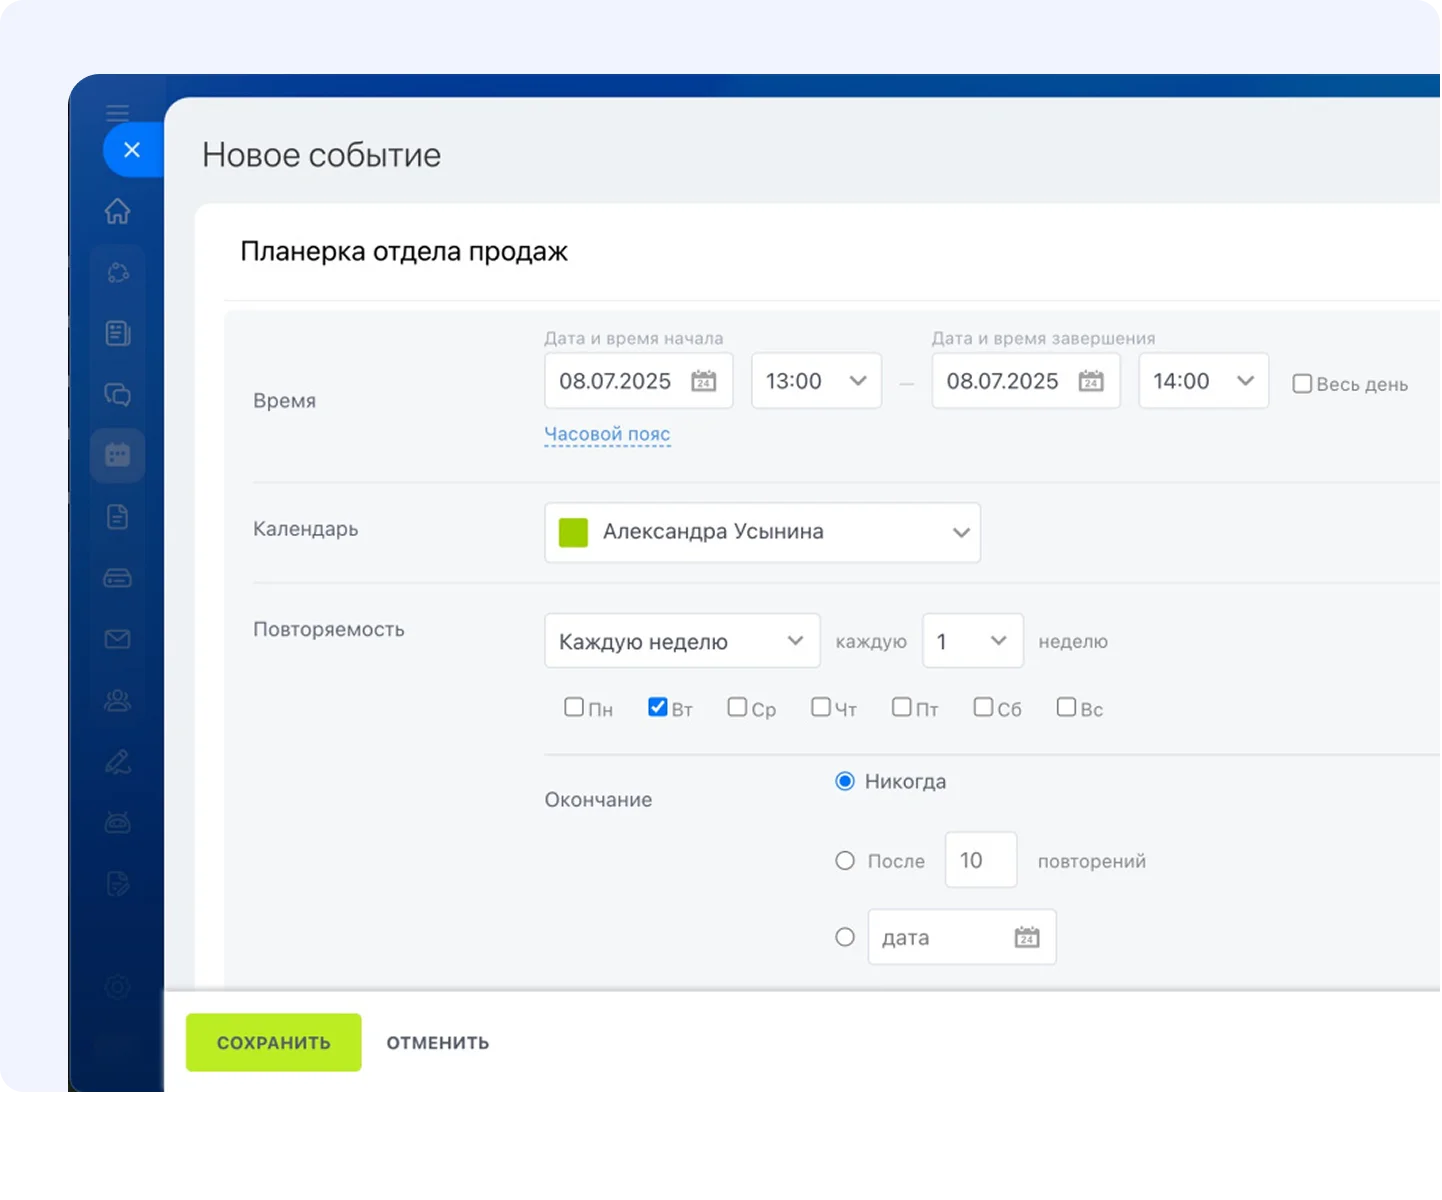The image size is (1442, 1200).
Task: Open the sidebar hamburger menu
Action: pos(117,112)
